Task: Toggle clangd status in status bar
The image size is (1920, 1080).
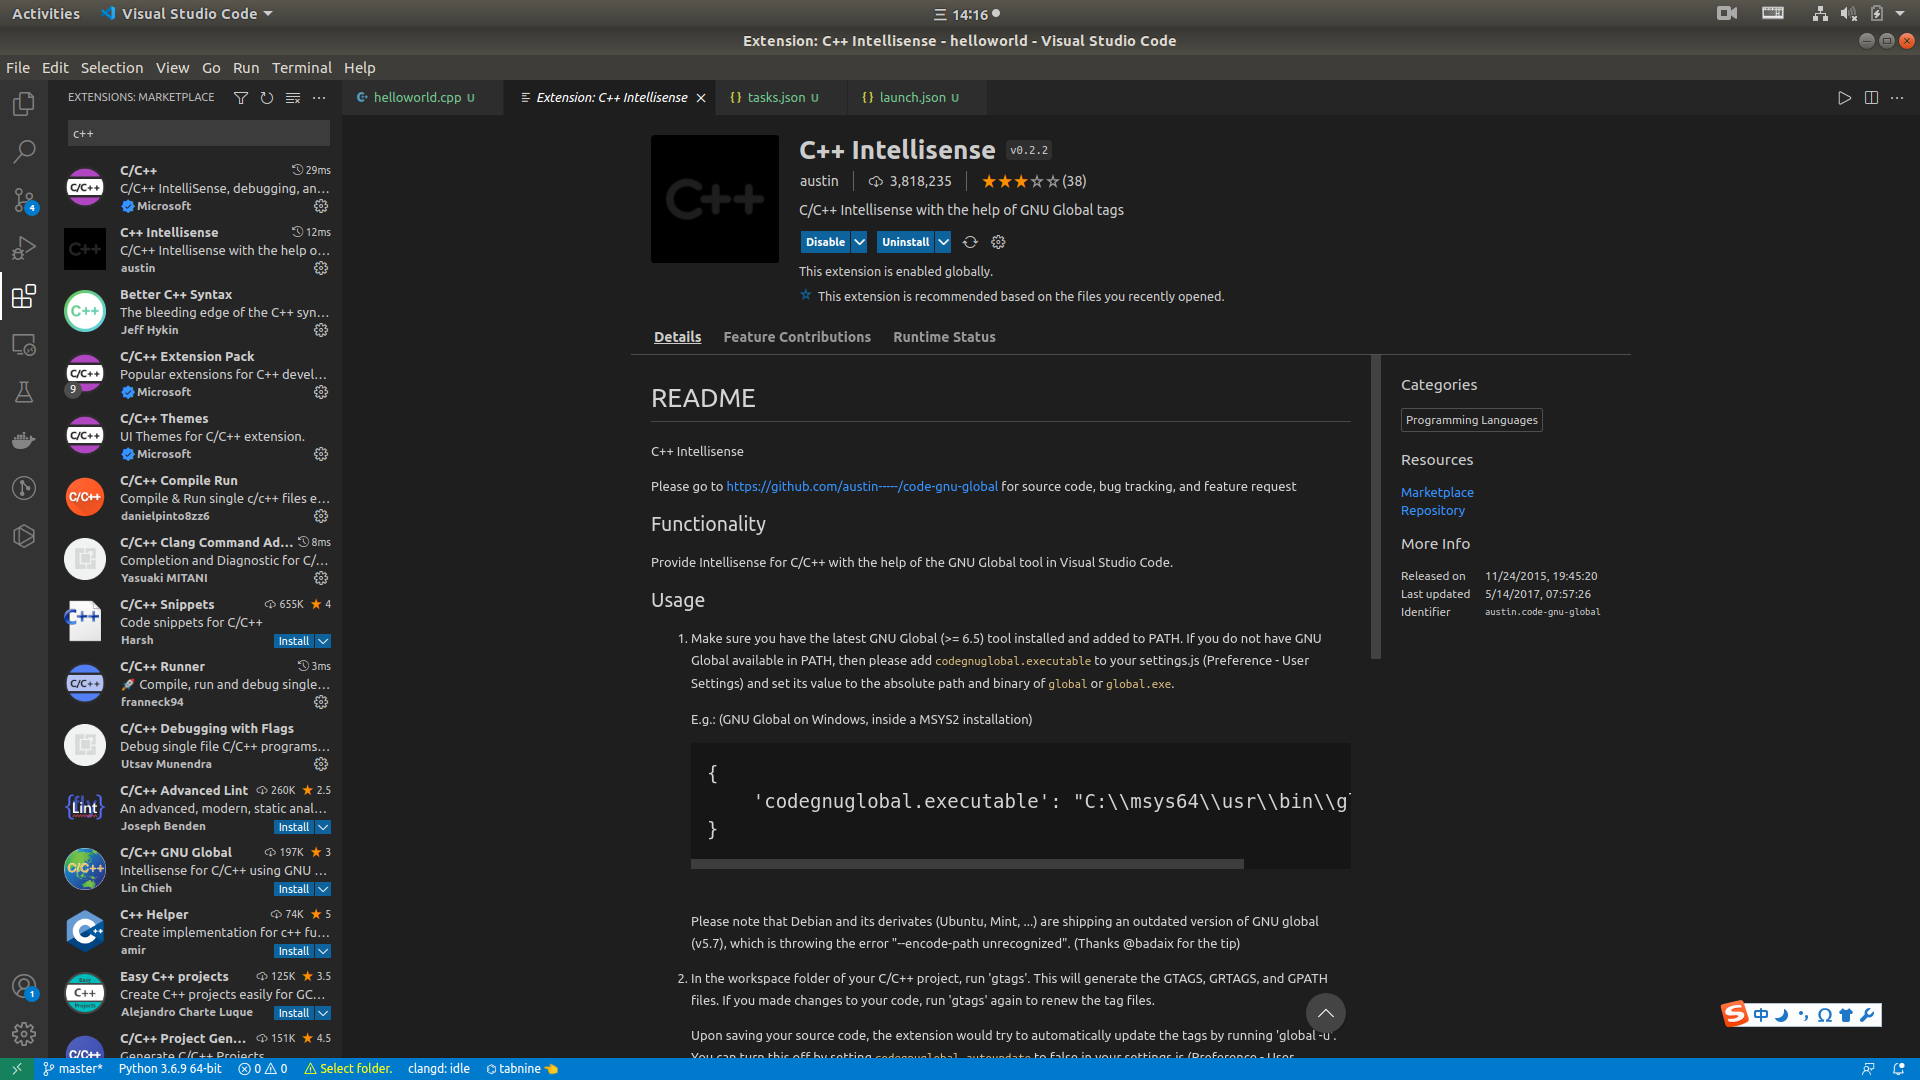Action: coord(438,1068)
